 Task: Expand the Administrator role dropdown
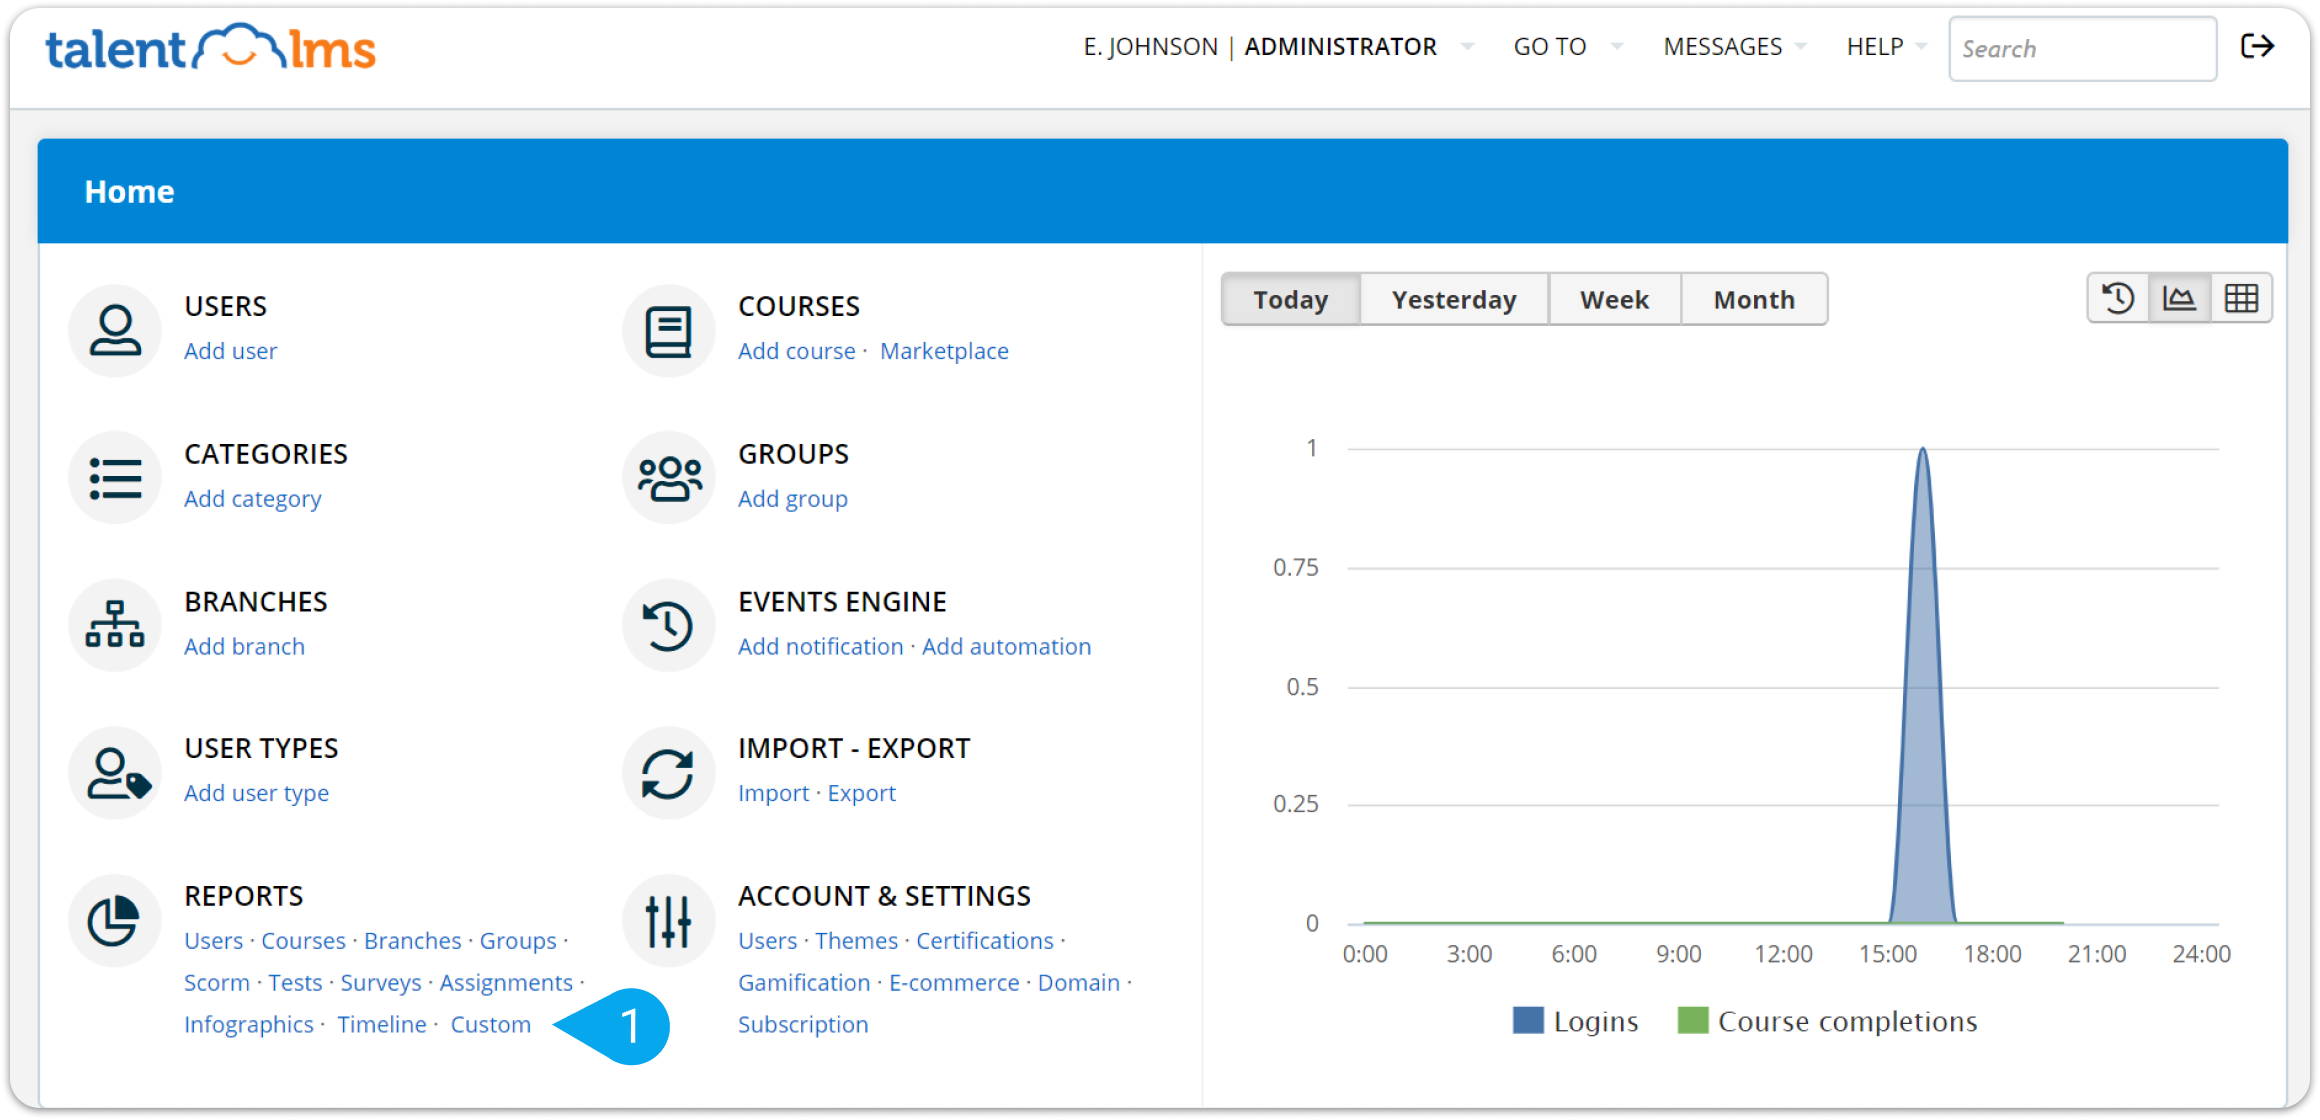(x=1467, y=46)
